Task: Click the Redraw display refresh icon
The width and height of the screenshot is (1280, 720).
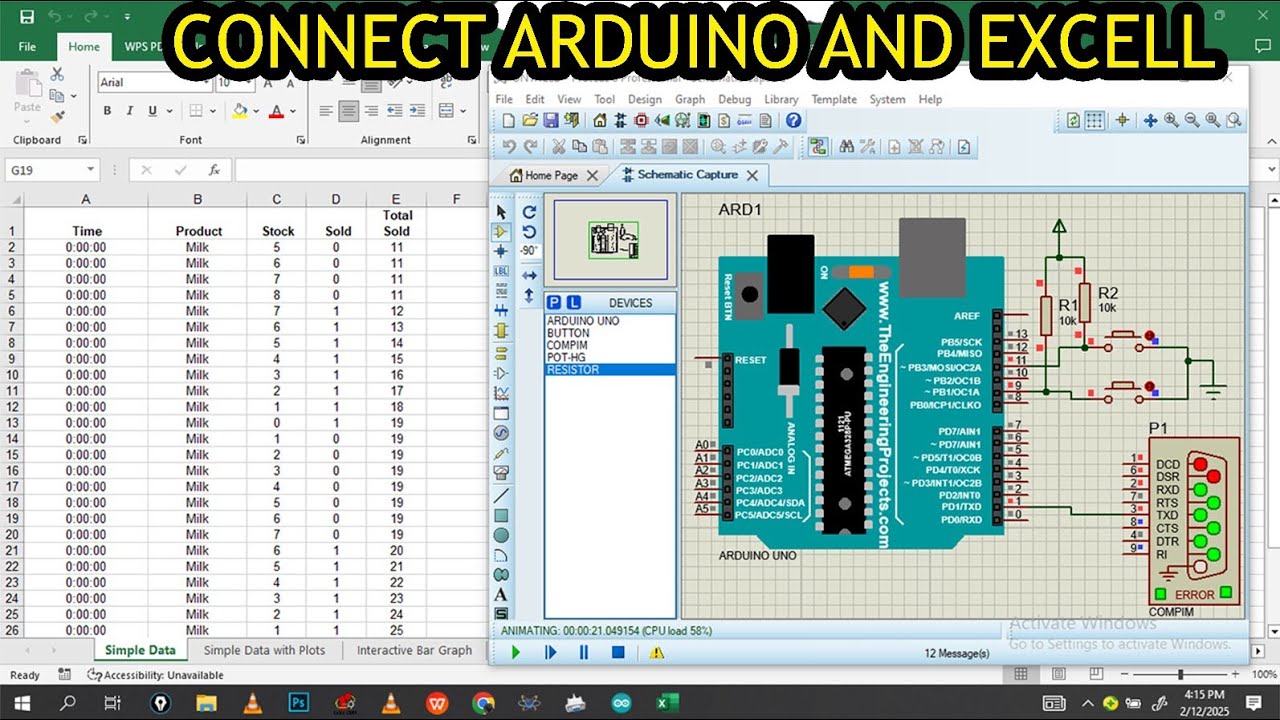Action: (1073, 120)
